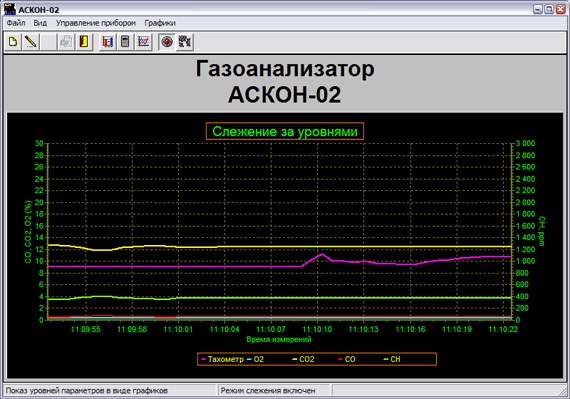Open the Вид menu
Image resolution: width=570 pixels, height=399 pixels.
tap(40, 23)
